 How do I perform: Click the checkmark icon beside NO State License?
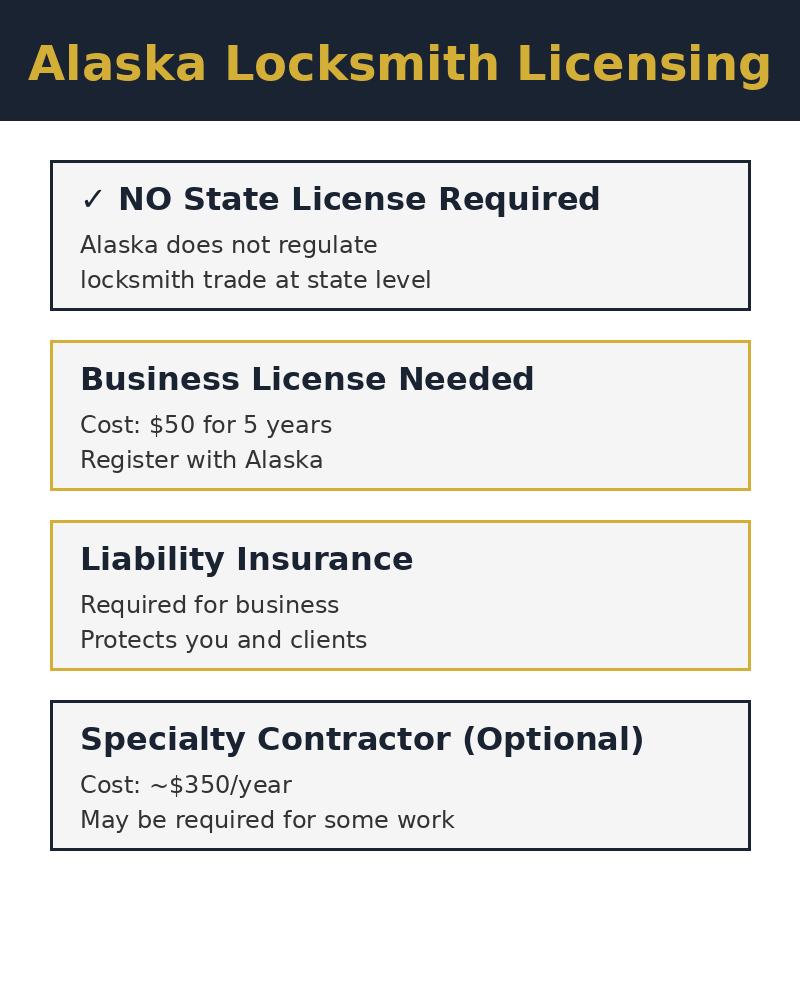coord(92,200)
